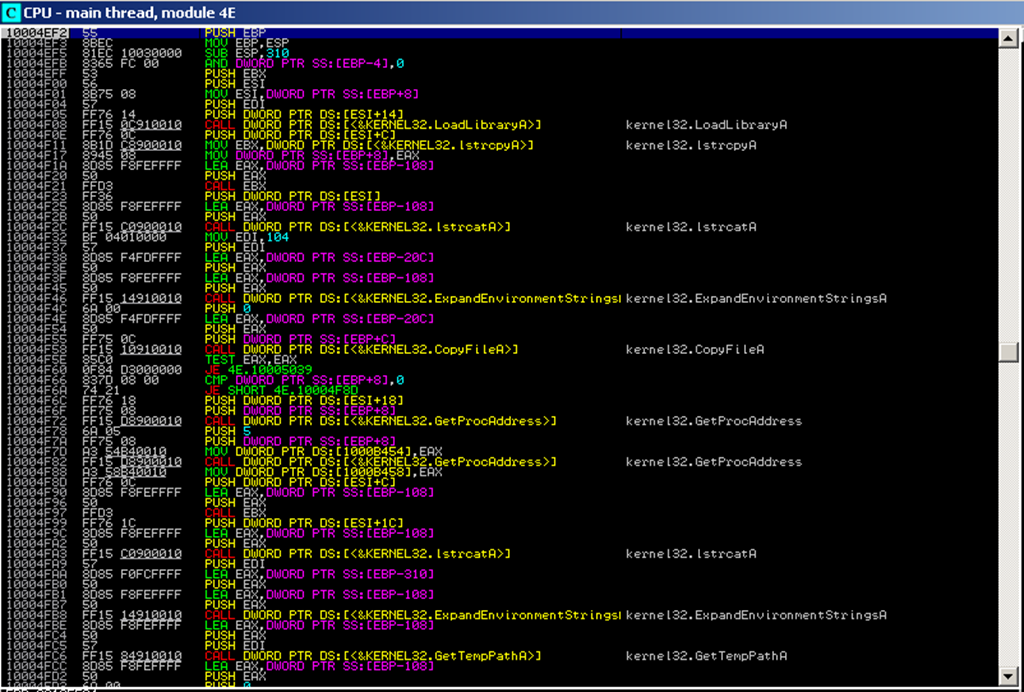Select the highlighted PUSH EBP instruction at 10004EF2
This screenshot has width=1024, height=692.
(x=229, y=33)
